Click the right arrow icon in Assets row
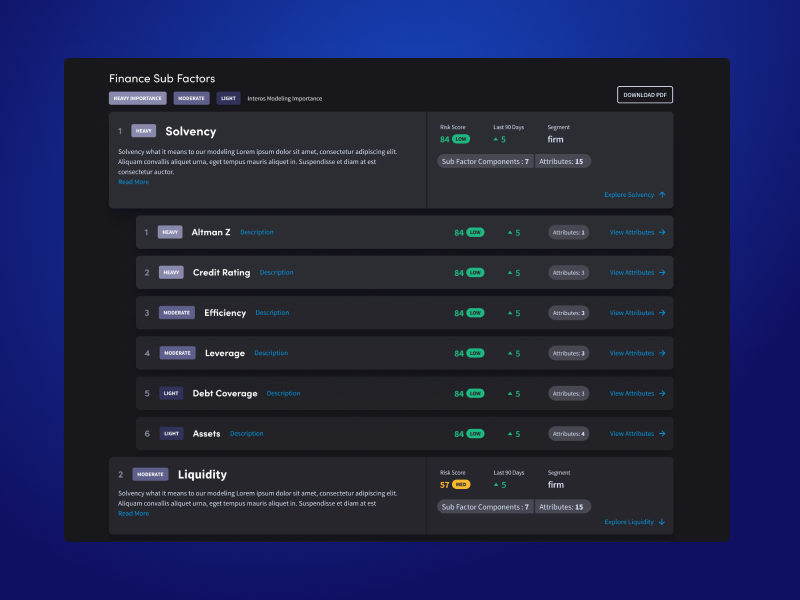The width and height of the screenshot is (800, 600). 662,434
